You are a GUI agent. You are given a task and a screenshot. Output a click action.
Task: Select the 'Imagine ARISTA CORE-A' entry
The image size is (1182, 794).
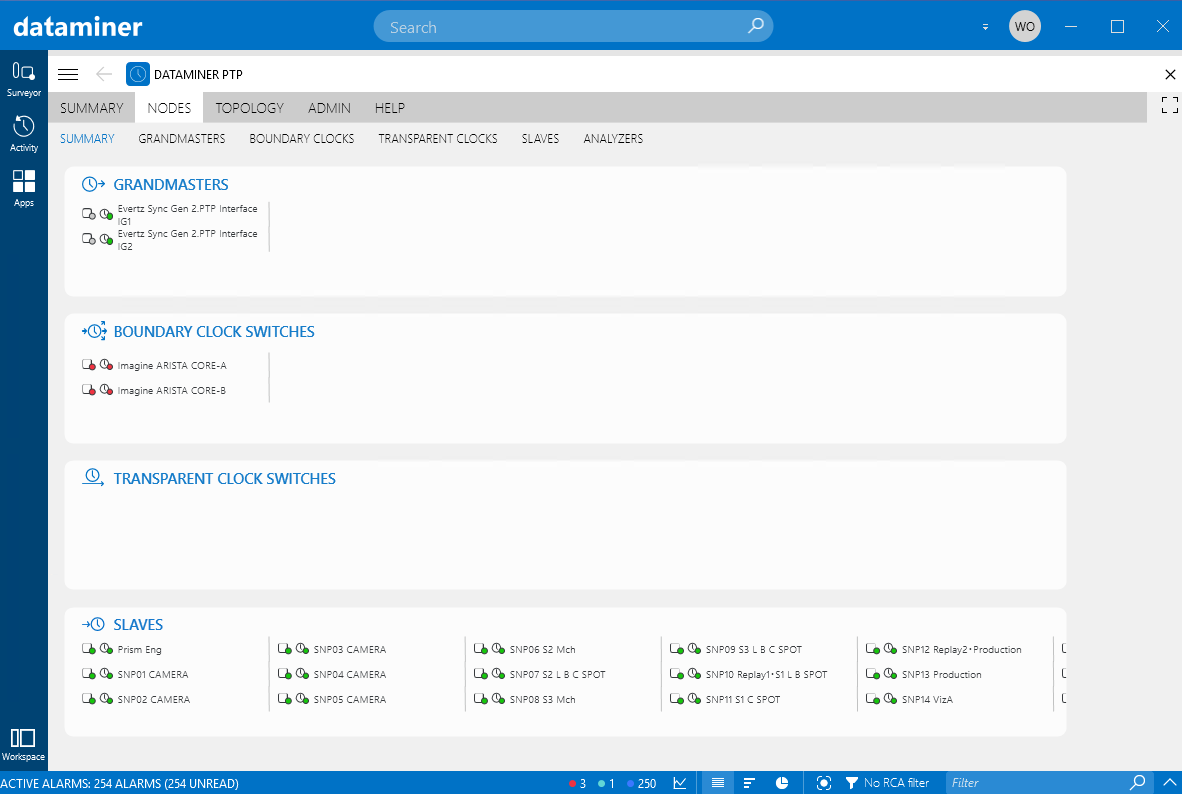pyautogui.click(x=172, y=366)
